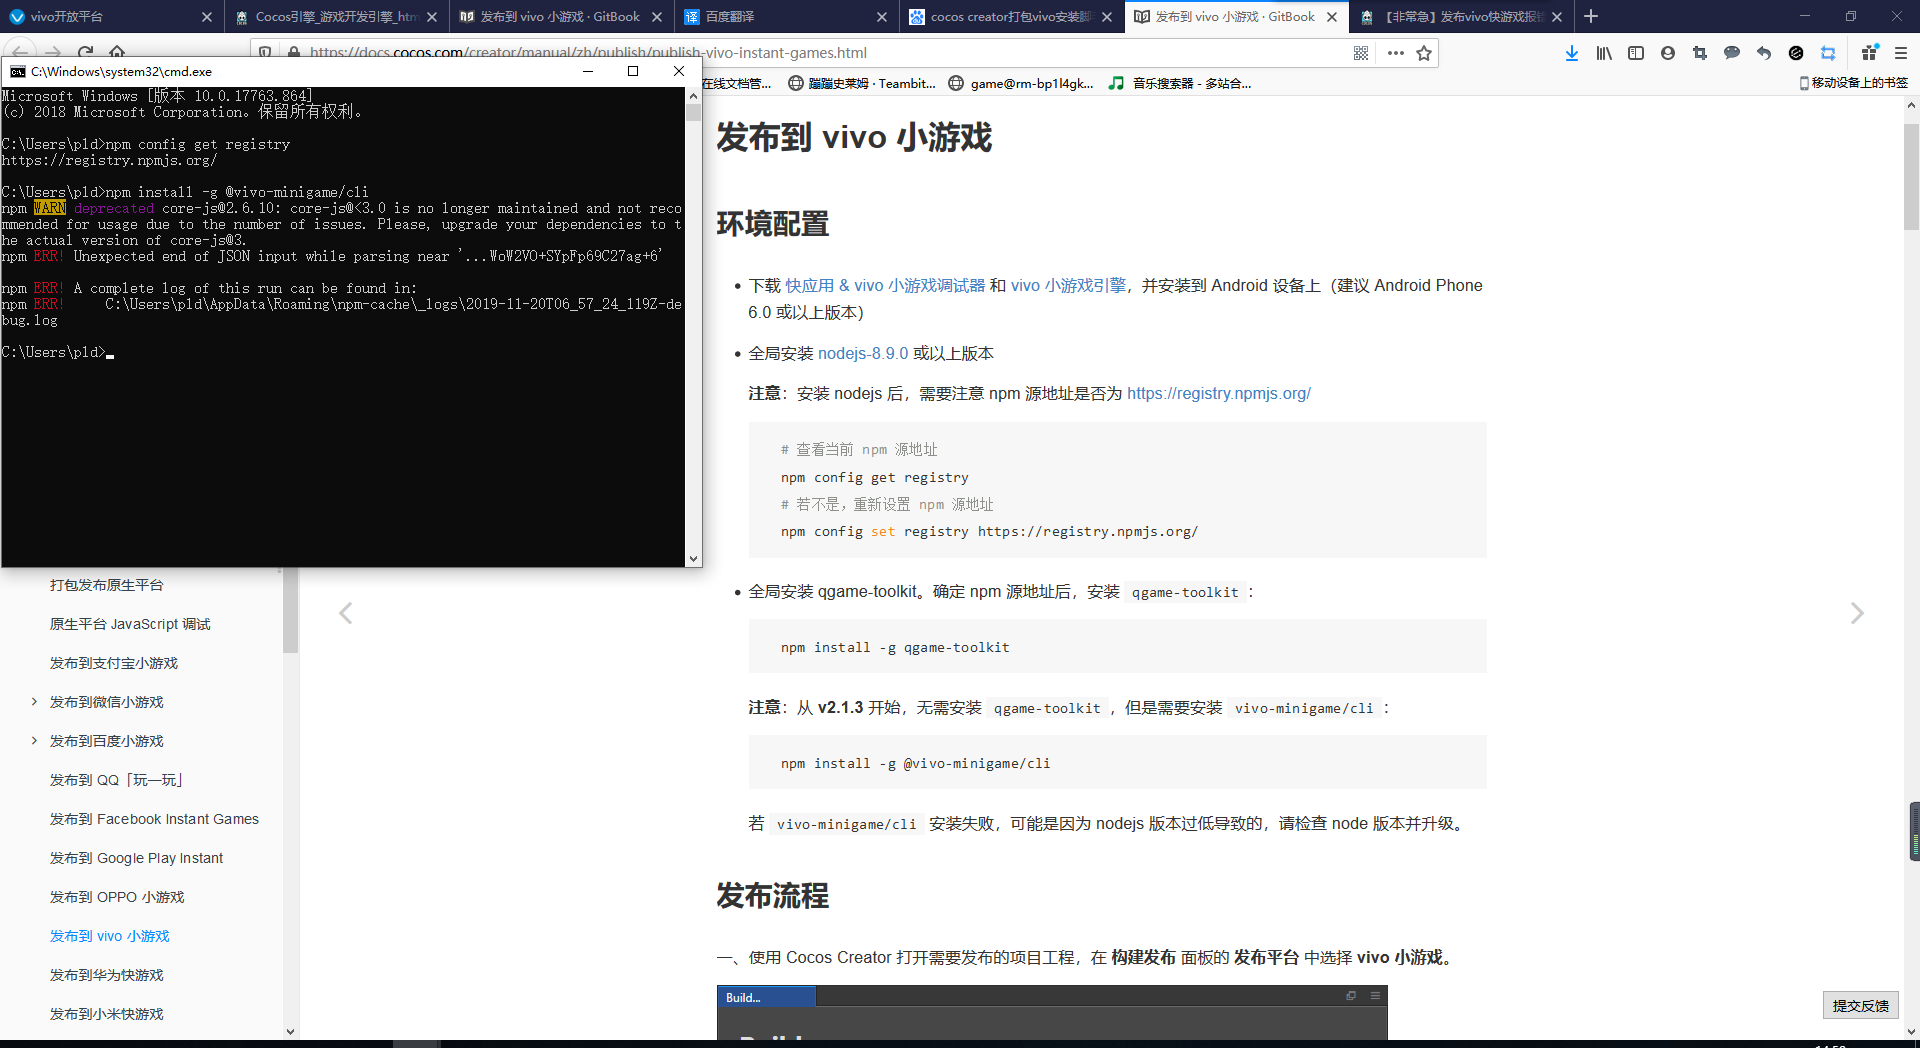
Task: Open nodejs-8.9.0 download link
Action: click(863, 354)
